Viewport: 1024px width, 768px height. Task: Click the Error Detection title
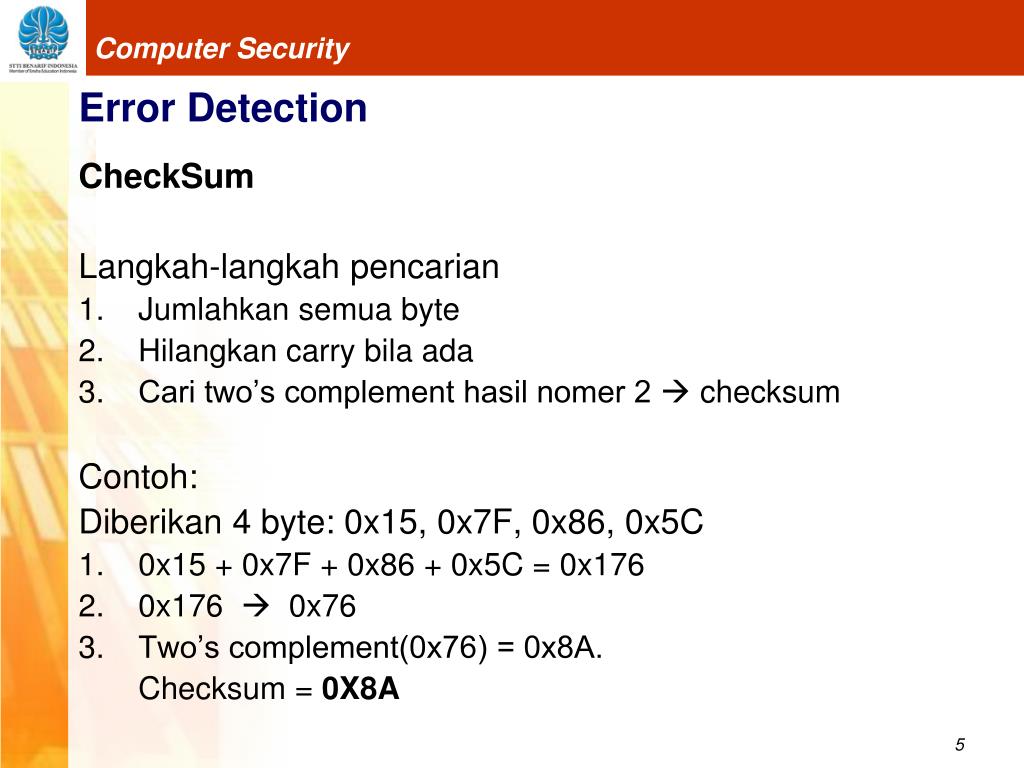coord(223,108)
